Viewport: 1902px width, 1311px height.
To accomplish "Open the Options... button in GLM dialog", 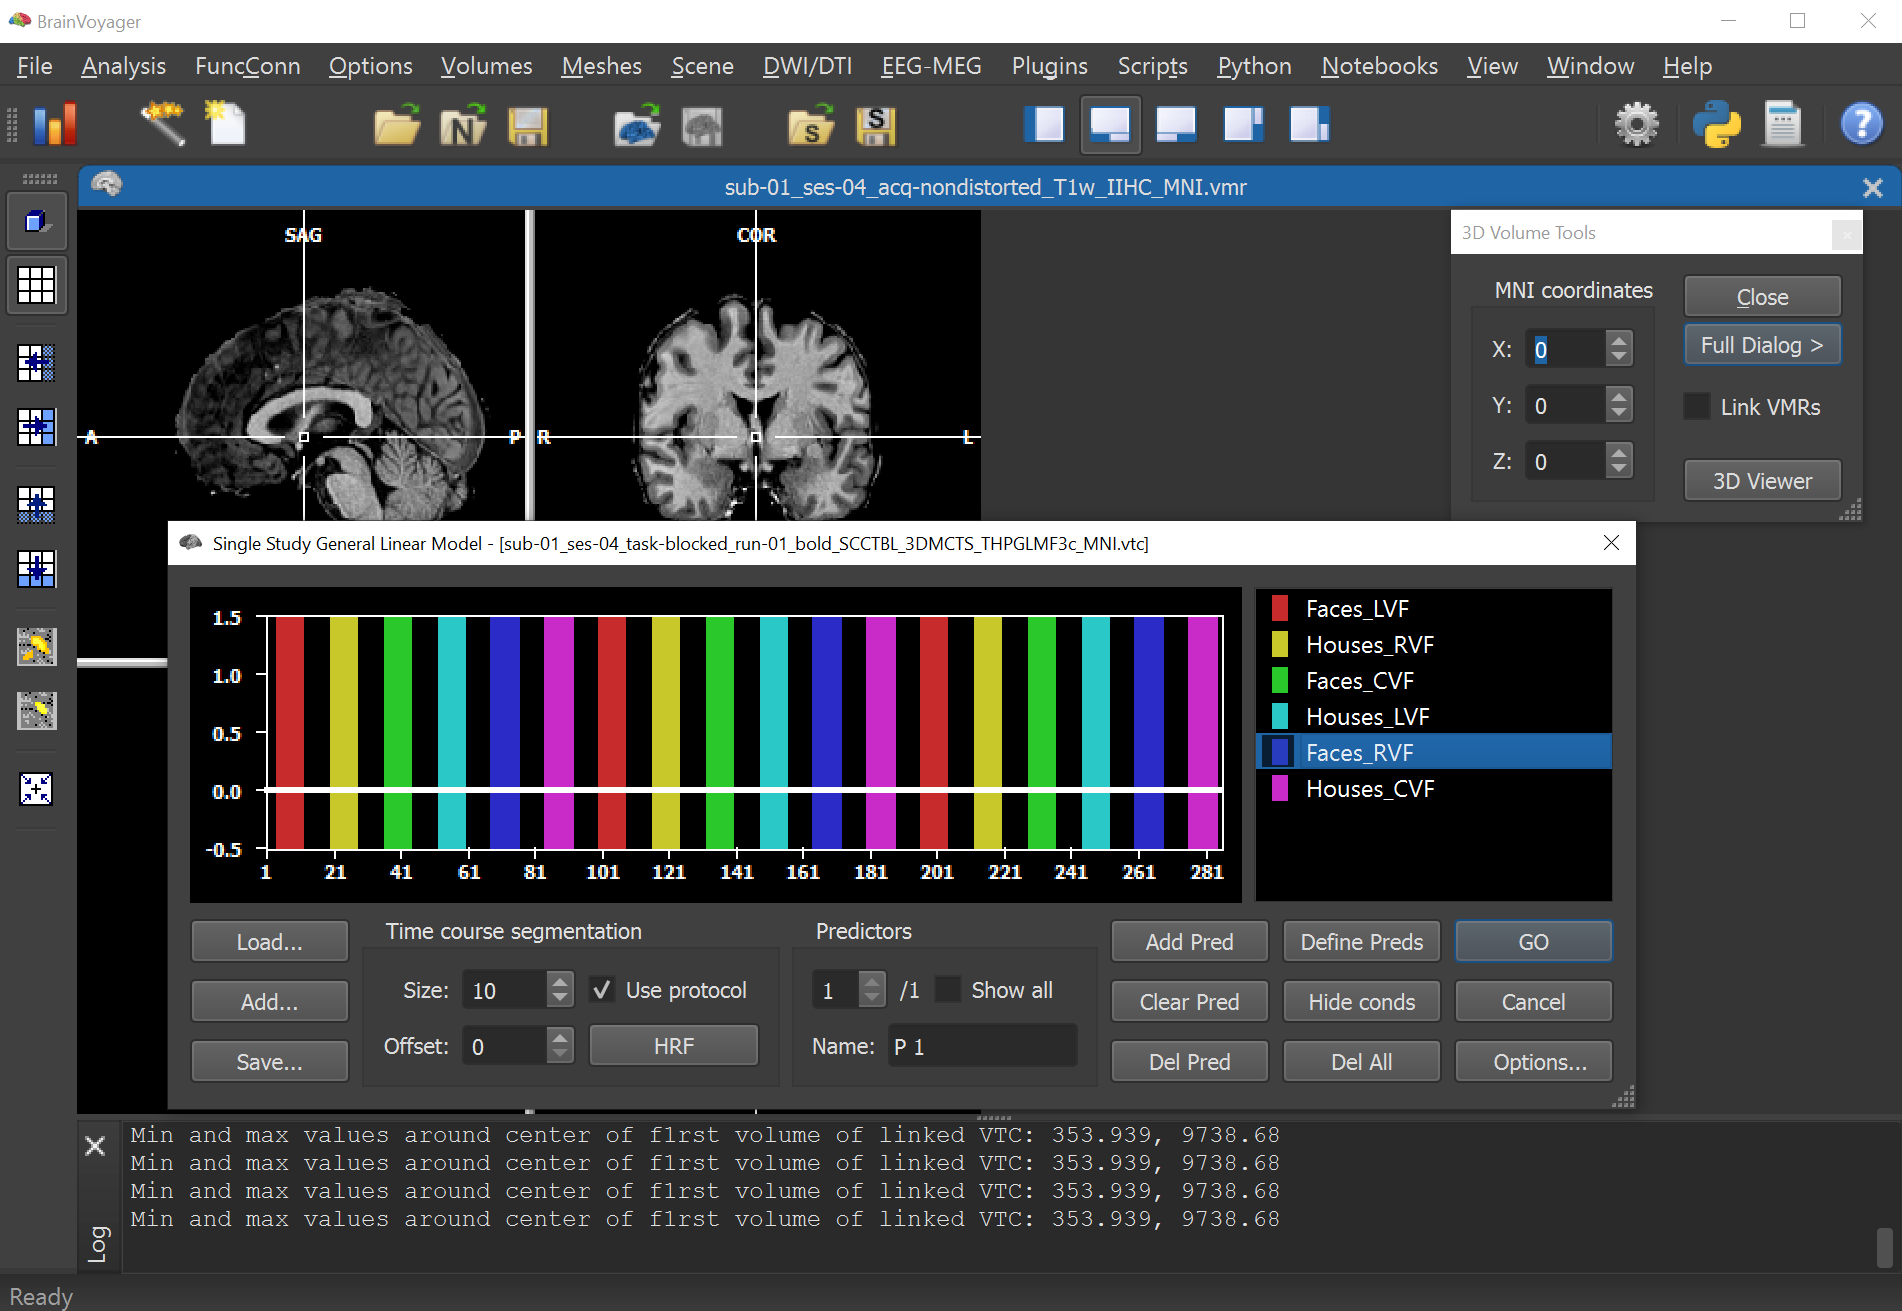I will (1533, 1062).
